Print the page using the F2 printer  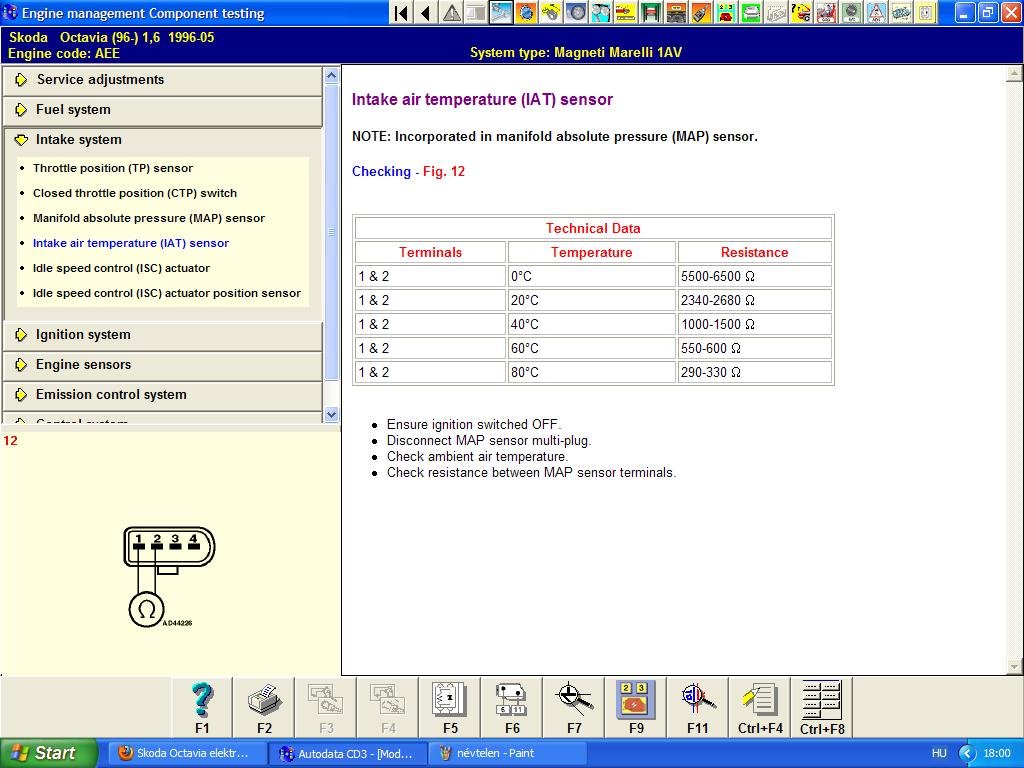(x=264, y=708)
